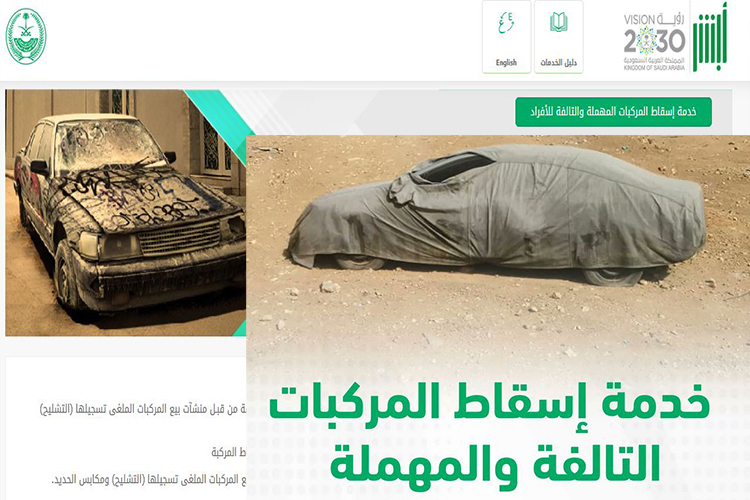Click the text line mentioning منشآت بيع المركبات

point(143,410)
